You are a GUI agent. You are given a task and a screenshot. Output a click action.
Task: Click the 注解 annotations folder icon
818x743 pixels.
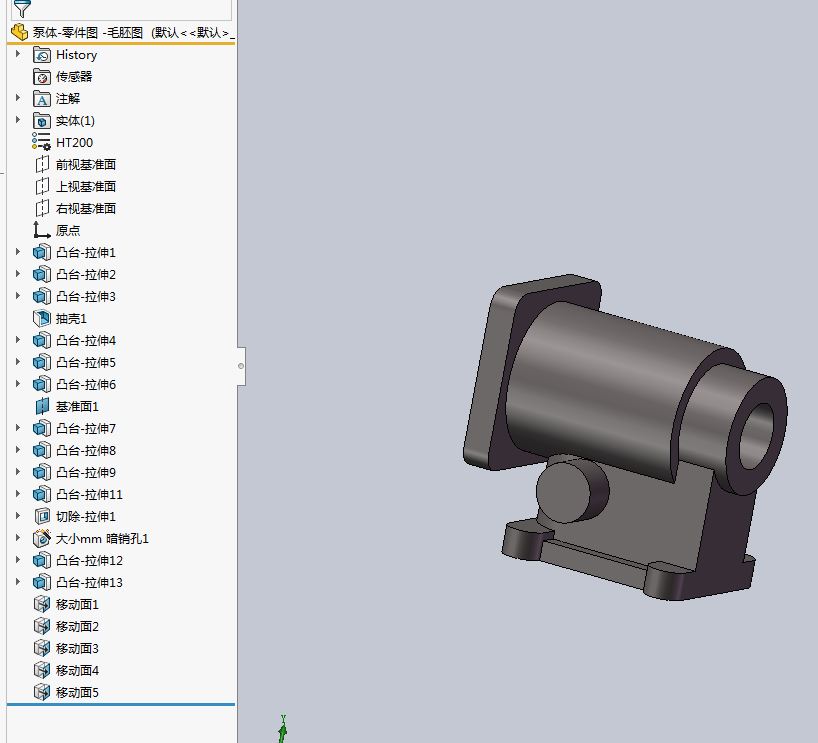tap(42, 99)
